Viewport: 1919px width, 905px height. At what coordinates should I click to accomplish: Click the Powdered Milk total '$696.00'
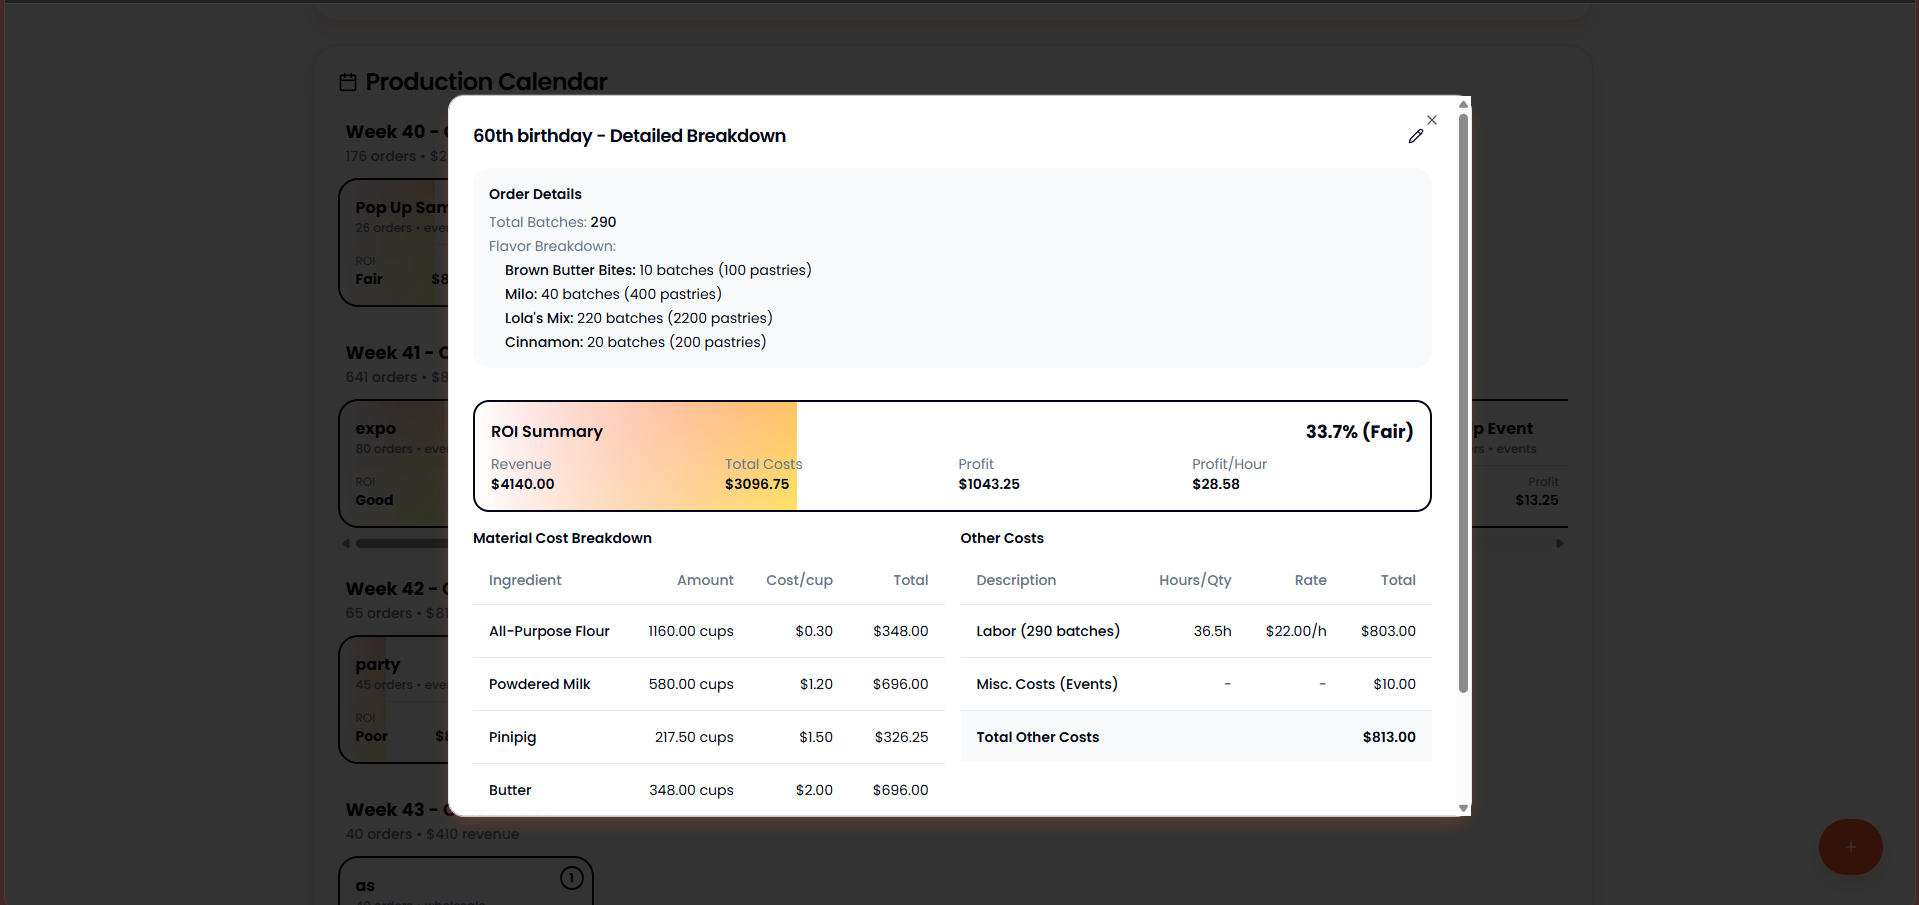pyautogui.click(x=900, y=684)
